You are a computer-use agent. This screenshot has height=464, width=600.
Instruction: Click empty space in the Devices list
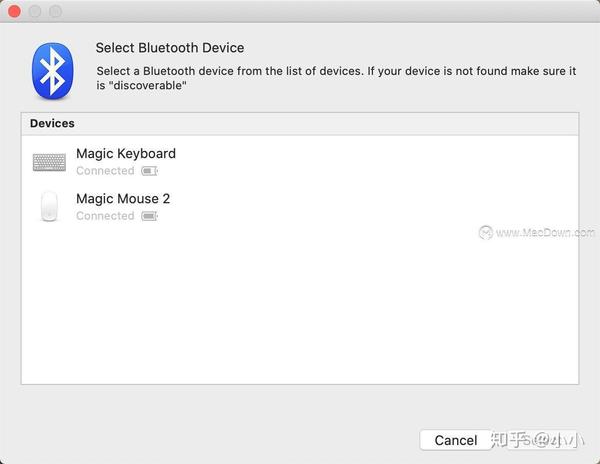pyautogui.click(x=300, y=306)
